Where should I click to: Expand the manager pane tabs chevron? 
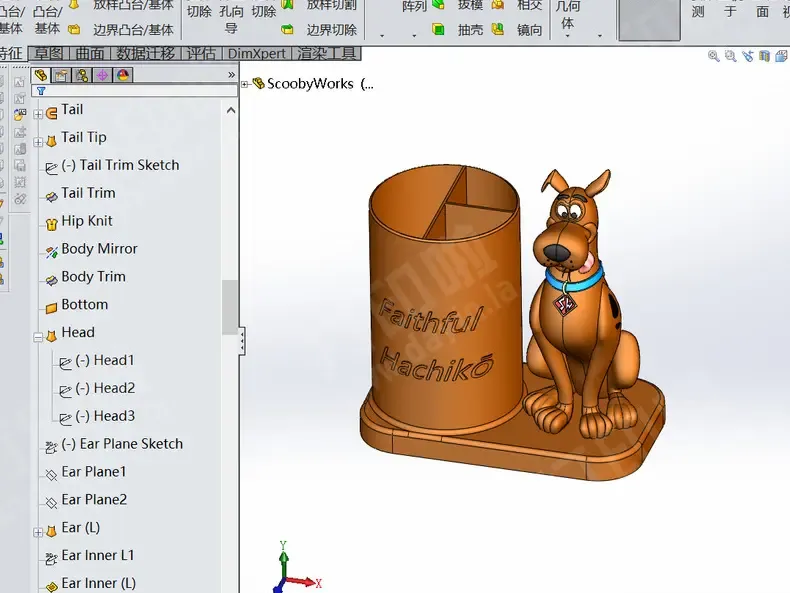tap(231, 75)
